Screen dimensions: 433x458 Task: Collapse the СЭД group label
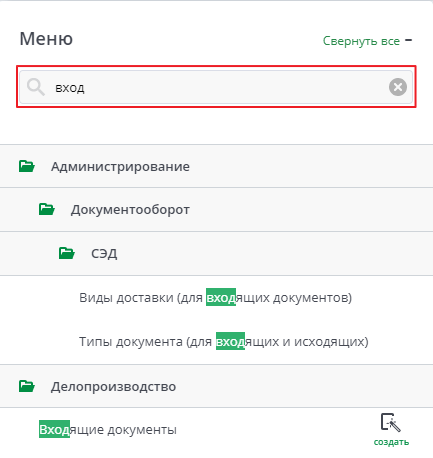(104, 254)
